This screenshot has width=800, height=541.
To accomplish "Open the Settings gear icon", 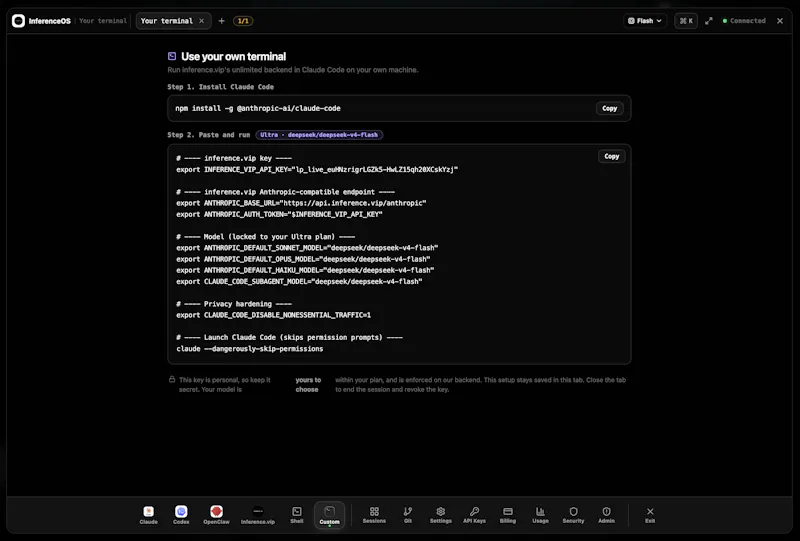I will tap(440, 514).
